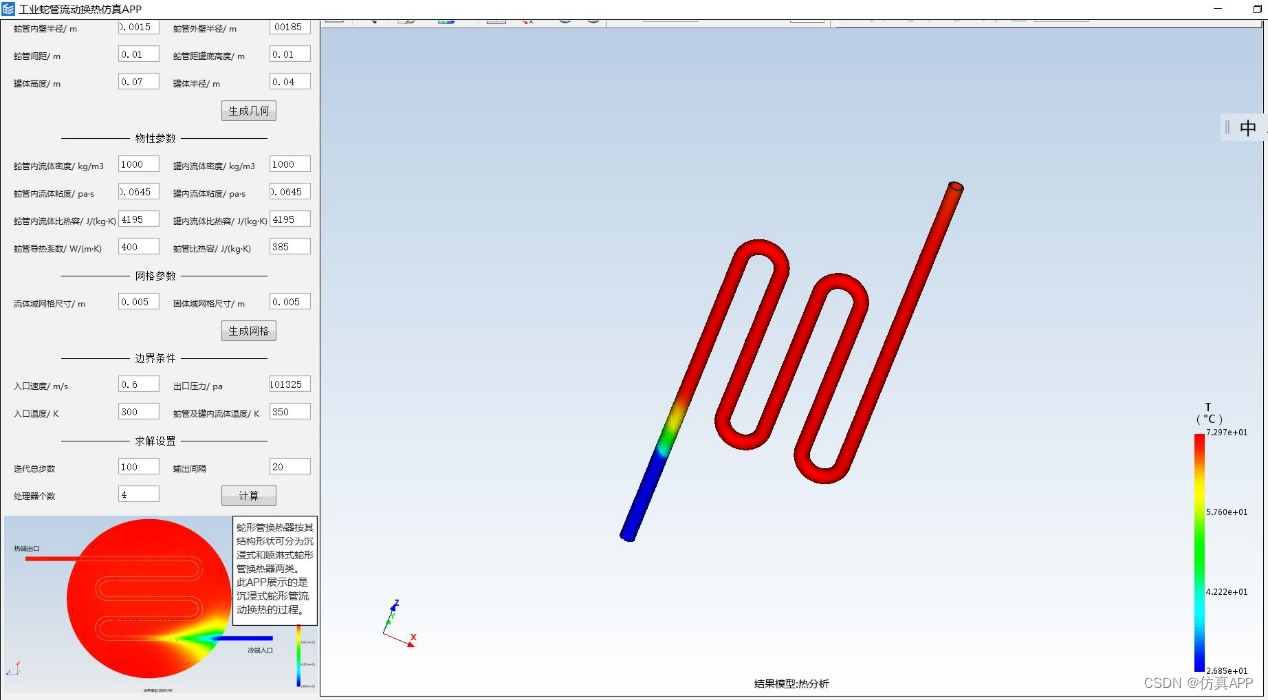Click the legend minimum value 2.685e+01
1268x700 pixels.
pyautogui.click(x=1227, y=671)
